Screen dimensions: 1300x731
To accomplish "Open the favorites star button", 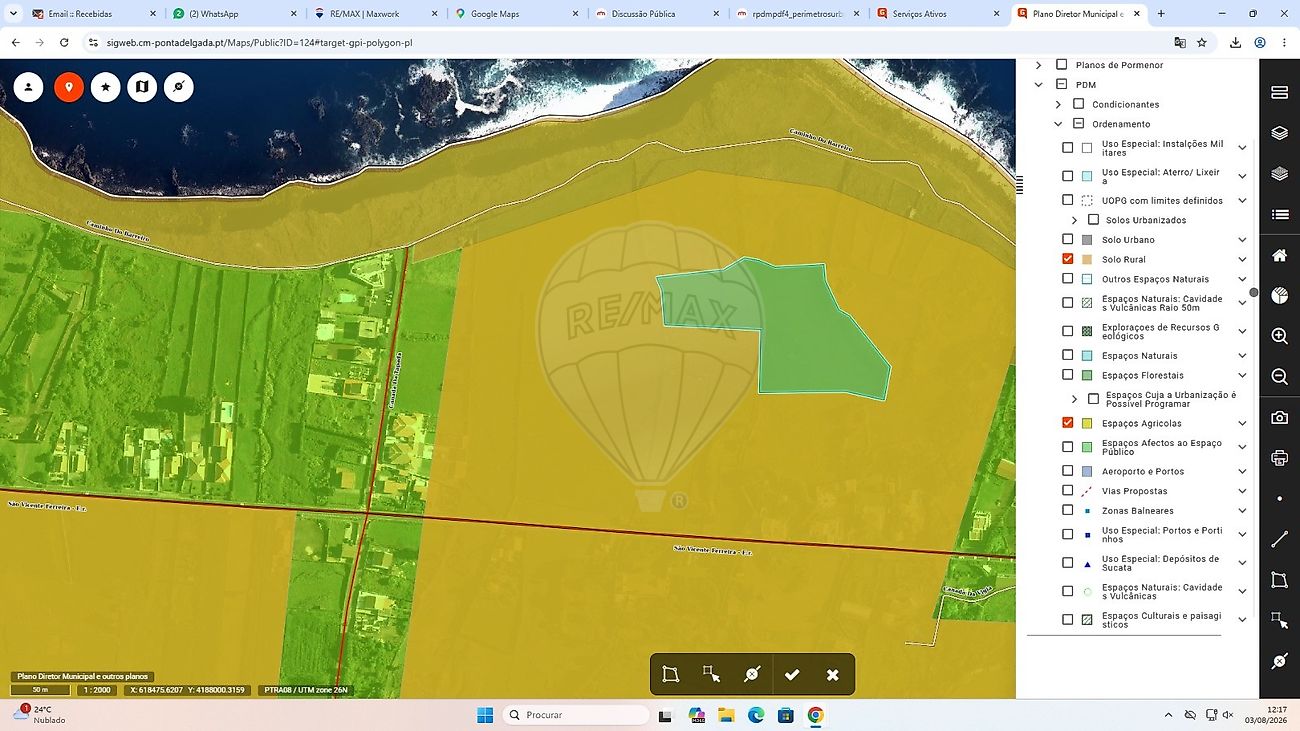I will (105, 87).
